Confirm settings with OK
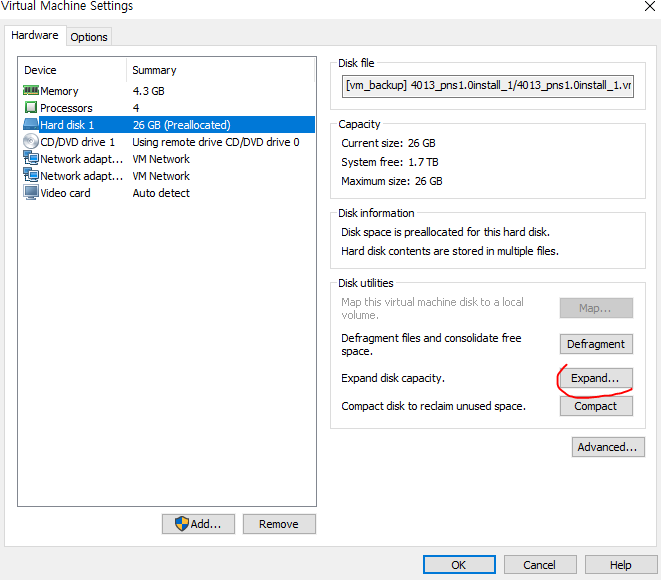Viewport: 661px width, 580px height. pos(459,565)
